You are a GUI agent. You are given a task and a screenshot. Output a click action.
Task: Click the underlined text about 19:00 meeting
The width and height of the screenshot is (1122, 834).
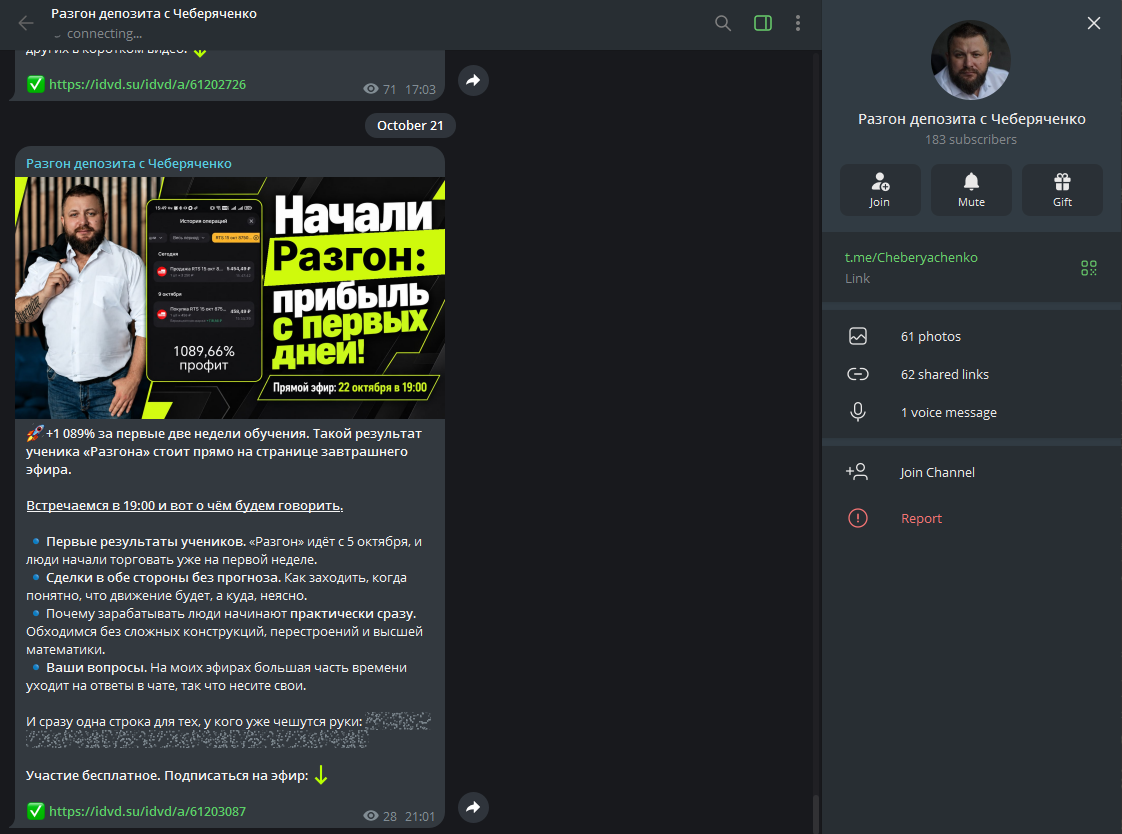pos(185,506)
